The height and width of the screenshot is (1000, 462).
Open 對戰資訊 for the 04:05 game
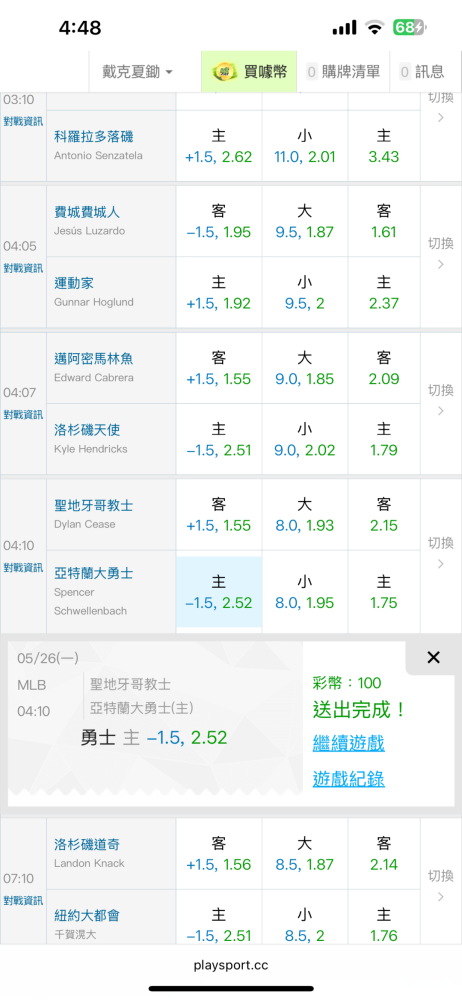[23, 268]
